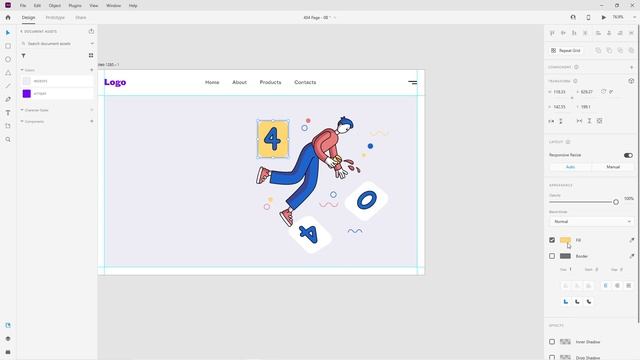Switch to the Prototype tab

pos(55,18)
